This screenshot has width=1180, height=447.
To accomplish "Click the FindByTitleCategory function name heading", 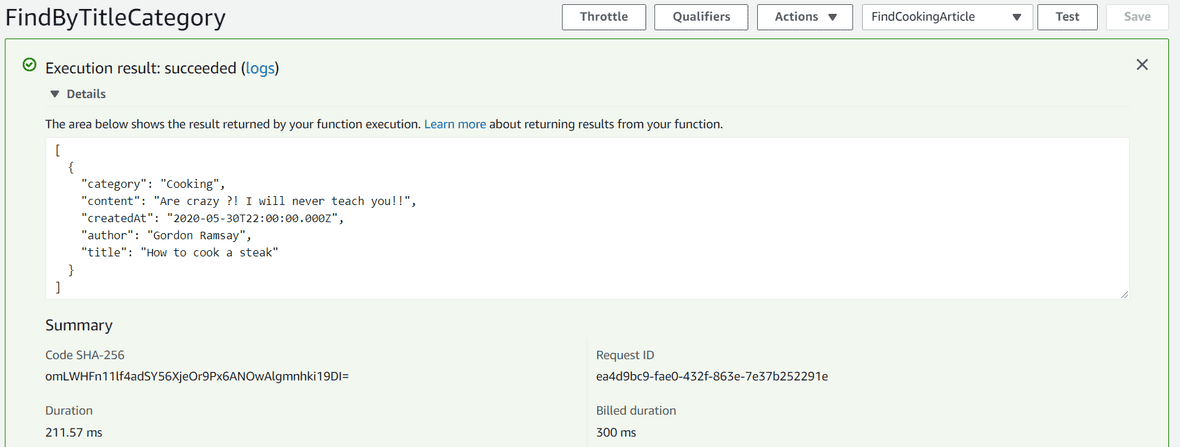I will point(115,18).
